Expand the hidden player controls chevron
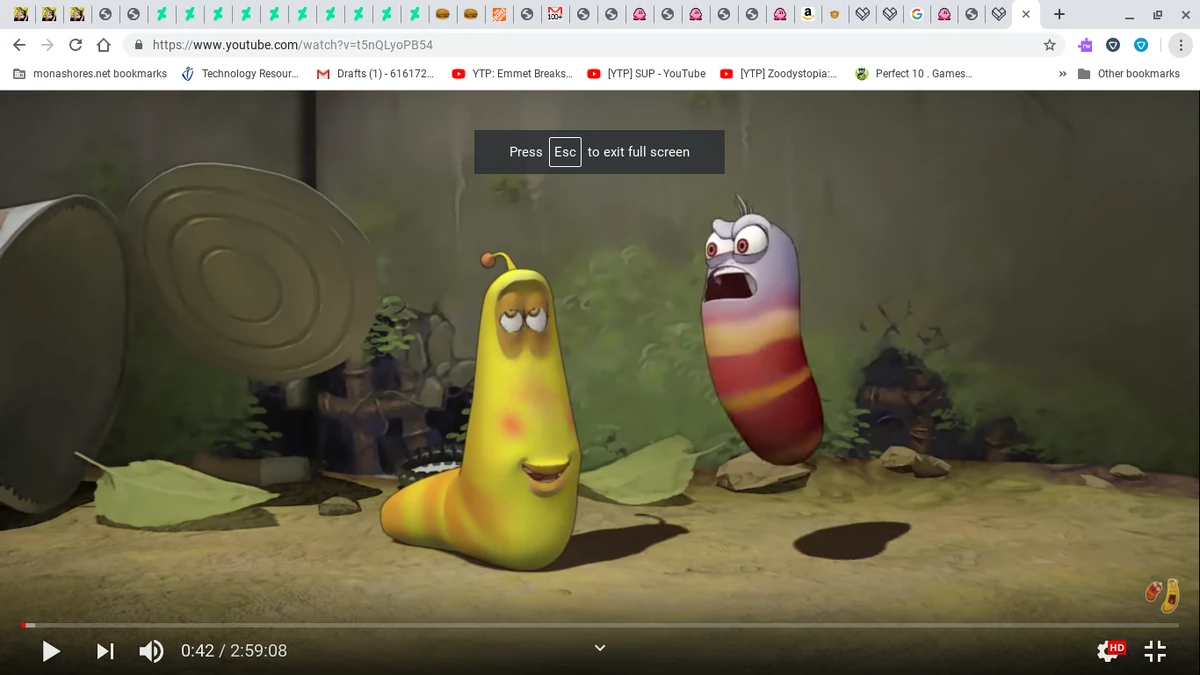The height and width of the screenshot is (675, 1200). click(x=599, y=647)
